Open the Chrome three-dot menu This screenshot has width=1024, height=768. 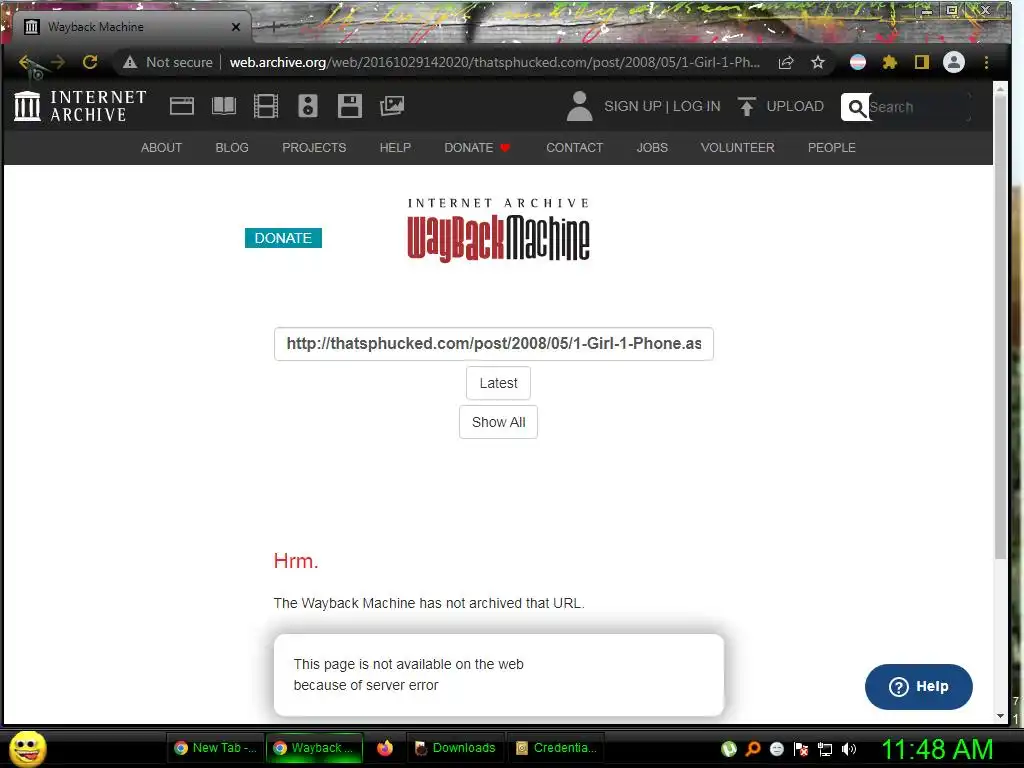986,62
